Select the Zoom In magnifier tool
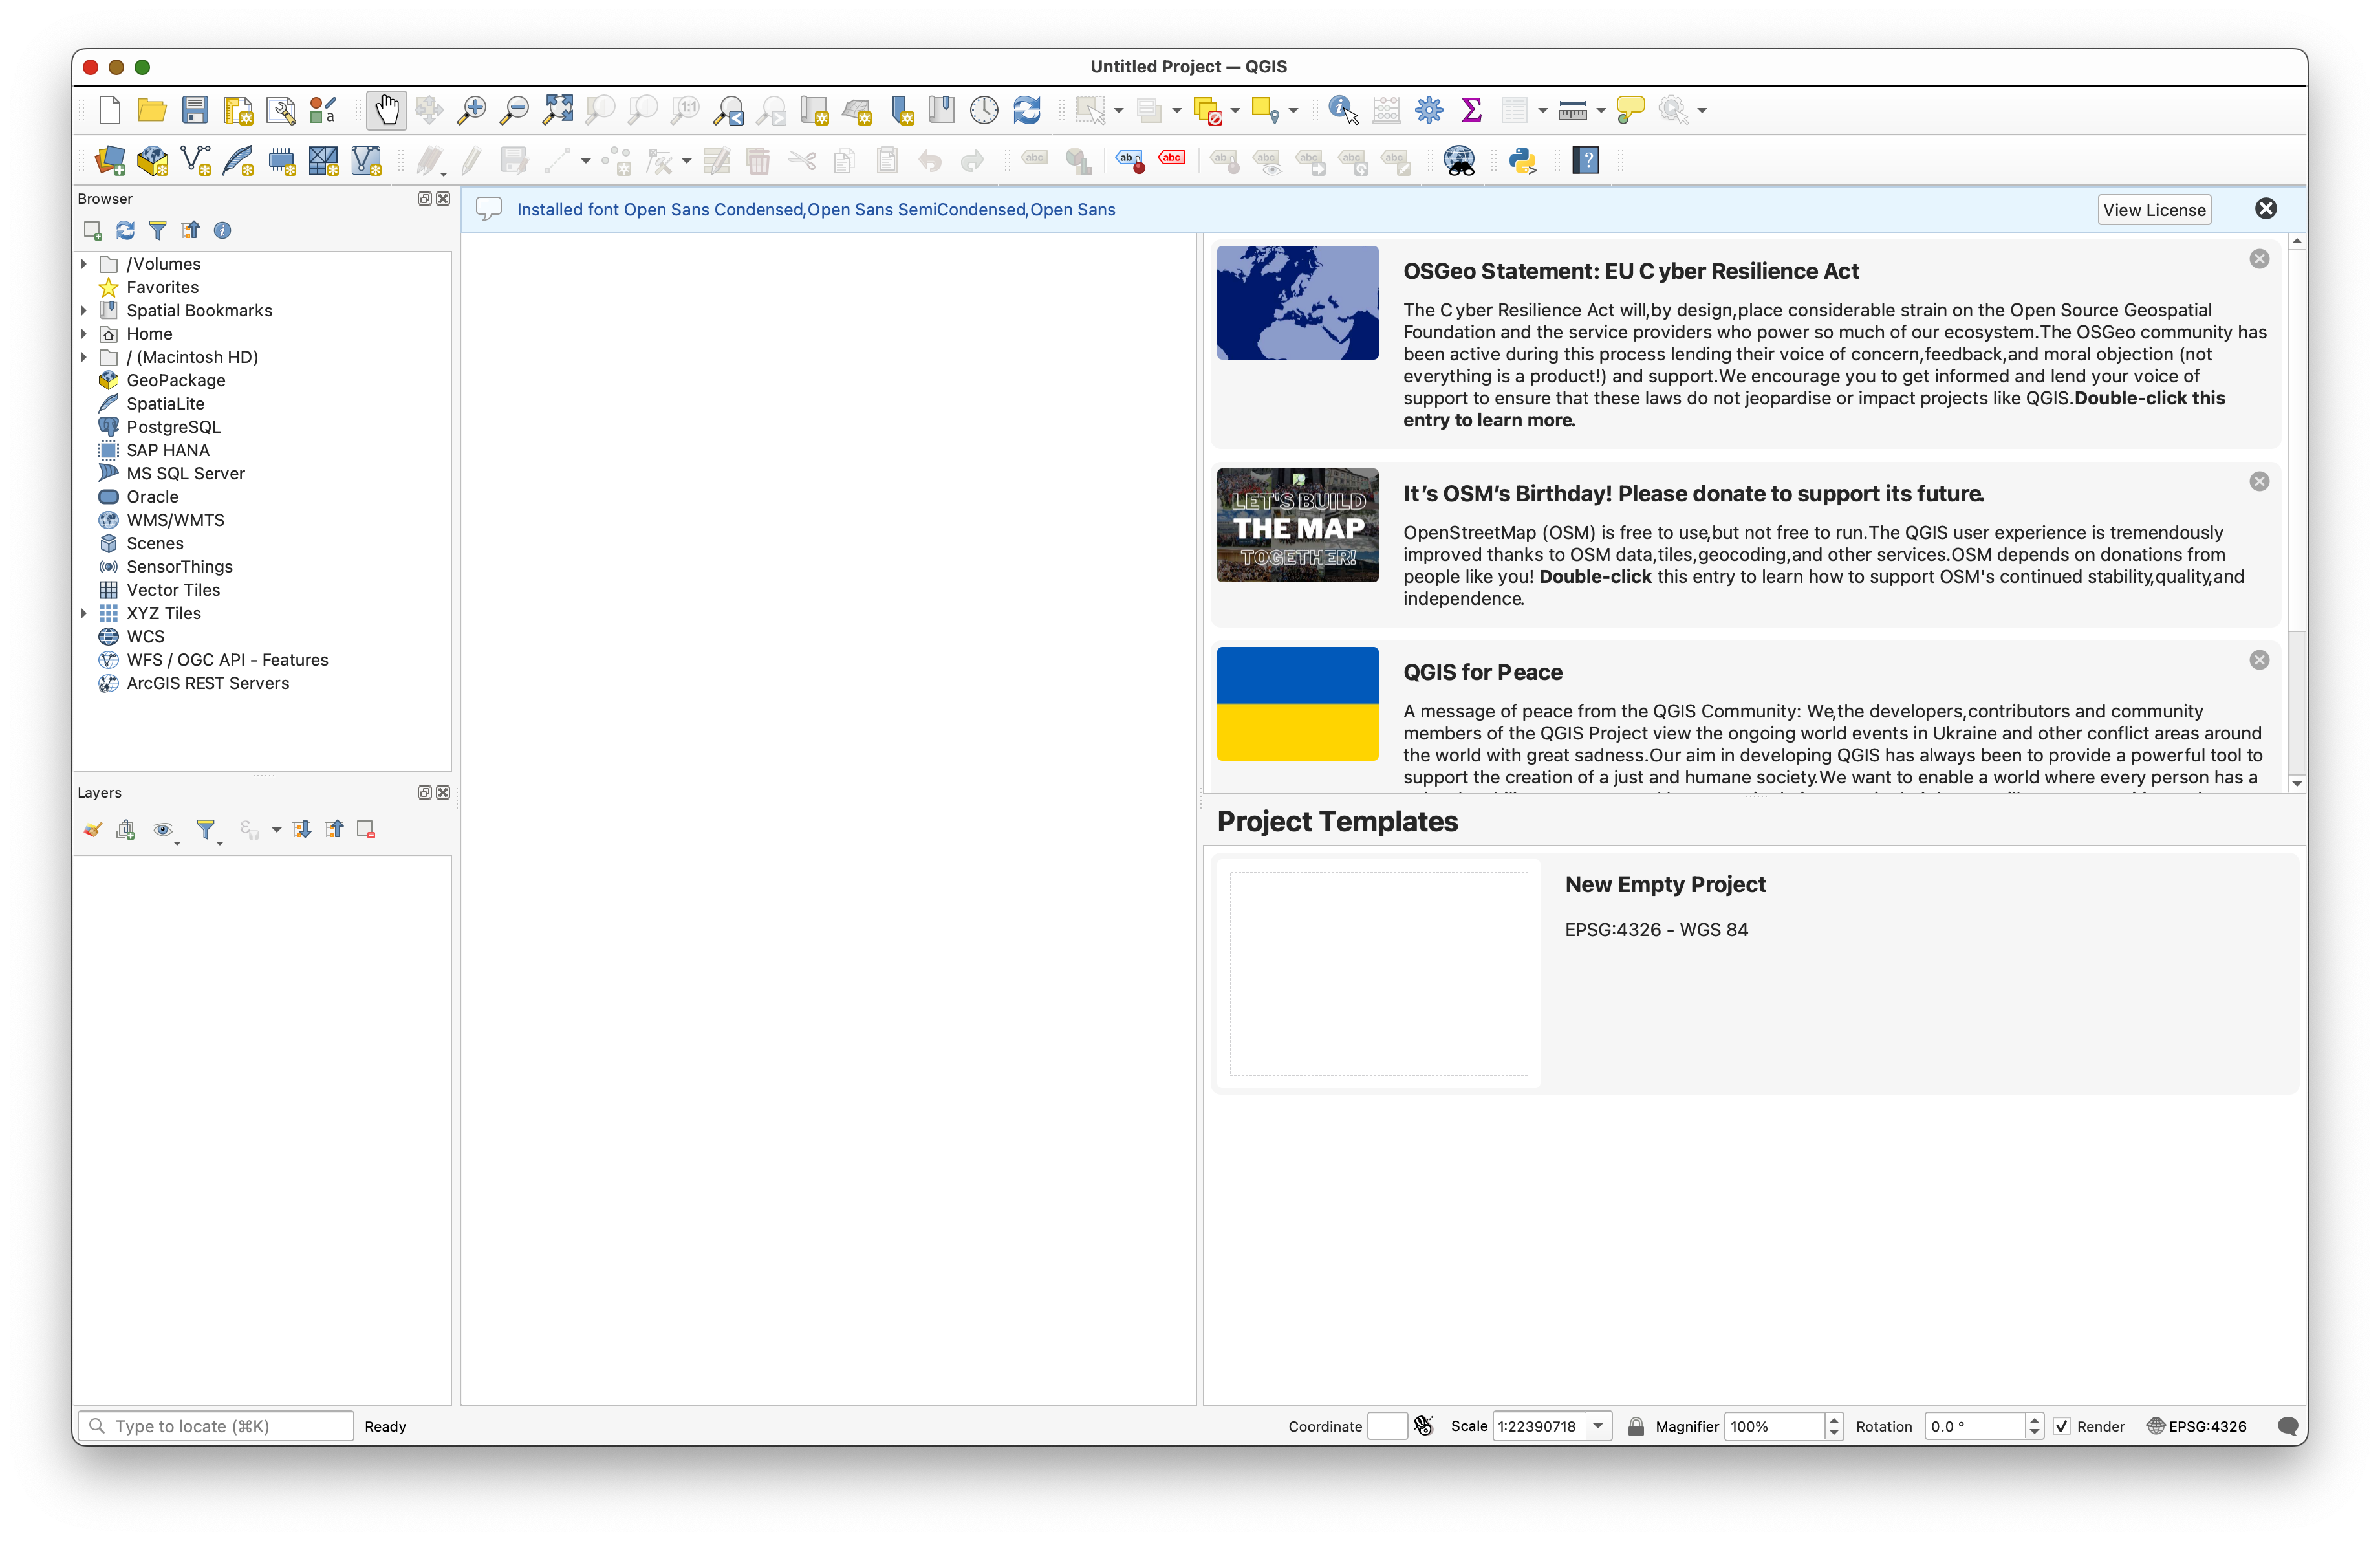Image resolution: width=2380 pixels, height=1541 pixels. tap(471, 110)
